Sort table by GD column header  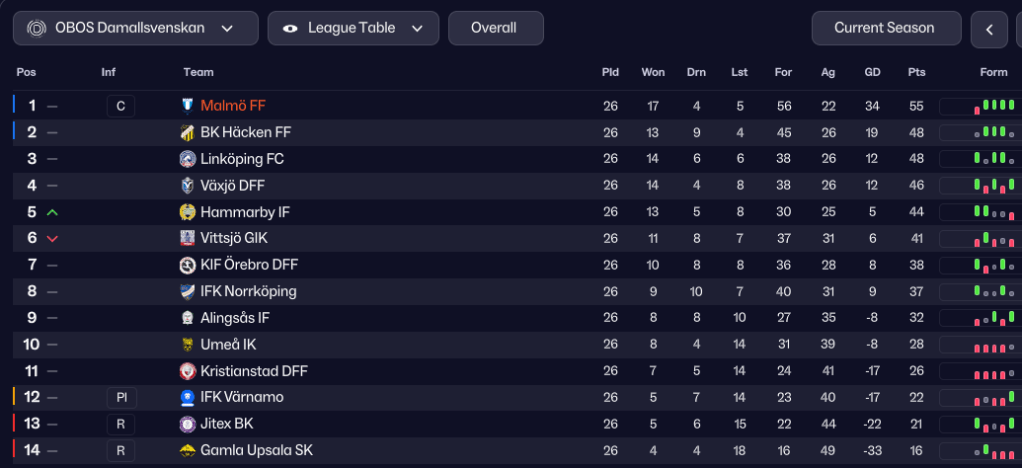pyautogui.click(x=872, y=72)
